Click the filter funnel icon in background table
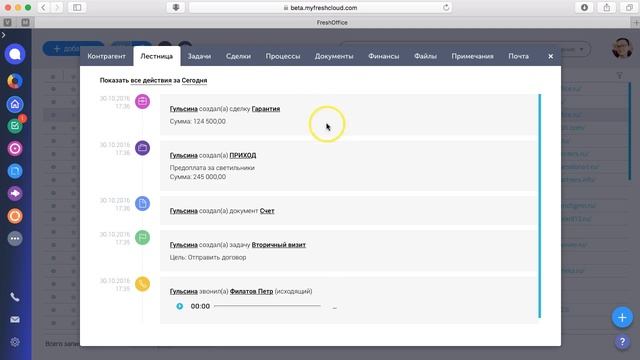This screenshot has height=360, width=640. [620, 76]
